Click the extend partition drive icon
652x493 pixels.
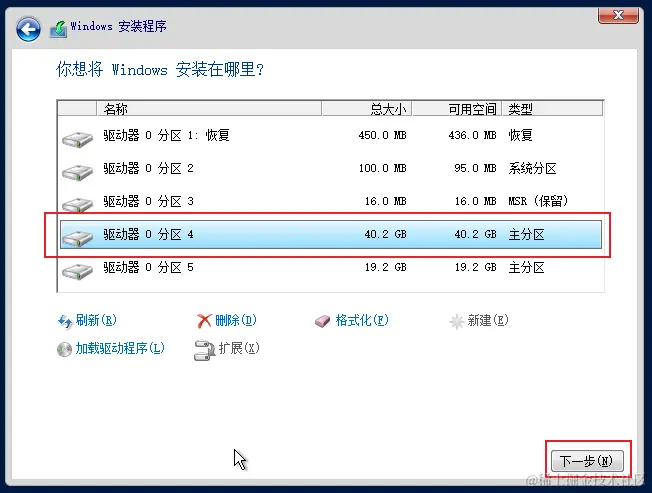click(204, 350)
